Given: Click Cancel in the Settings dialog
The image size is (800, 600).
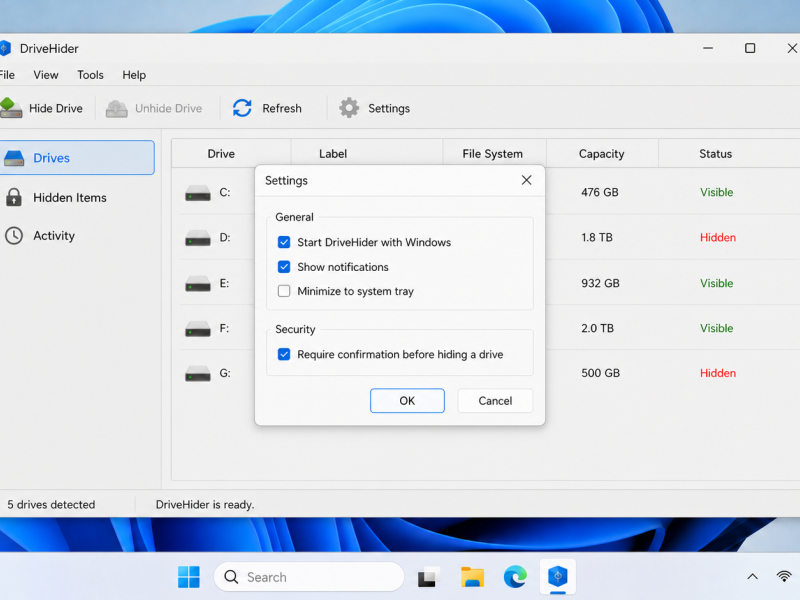Looking at the screenshot, I should (x=495, y=401).
